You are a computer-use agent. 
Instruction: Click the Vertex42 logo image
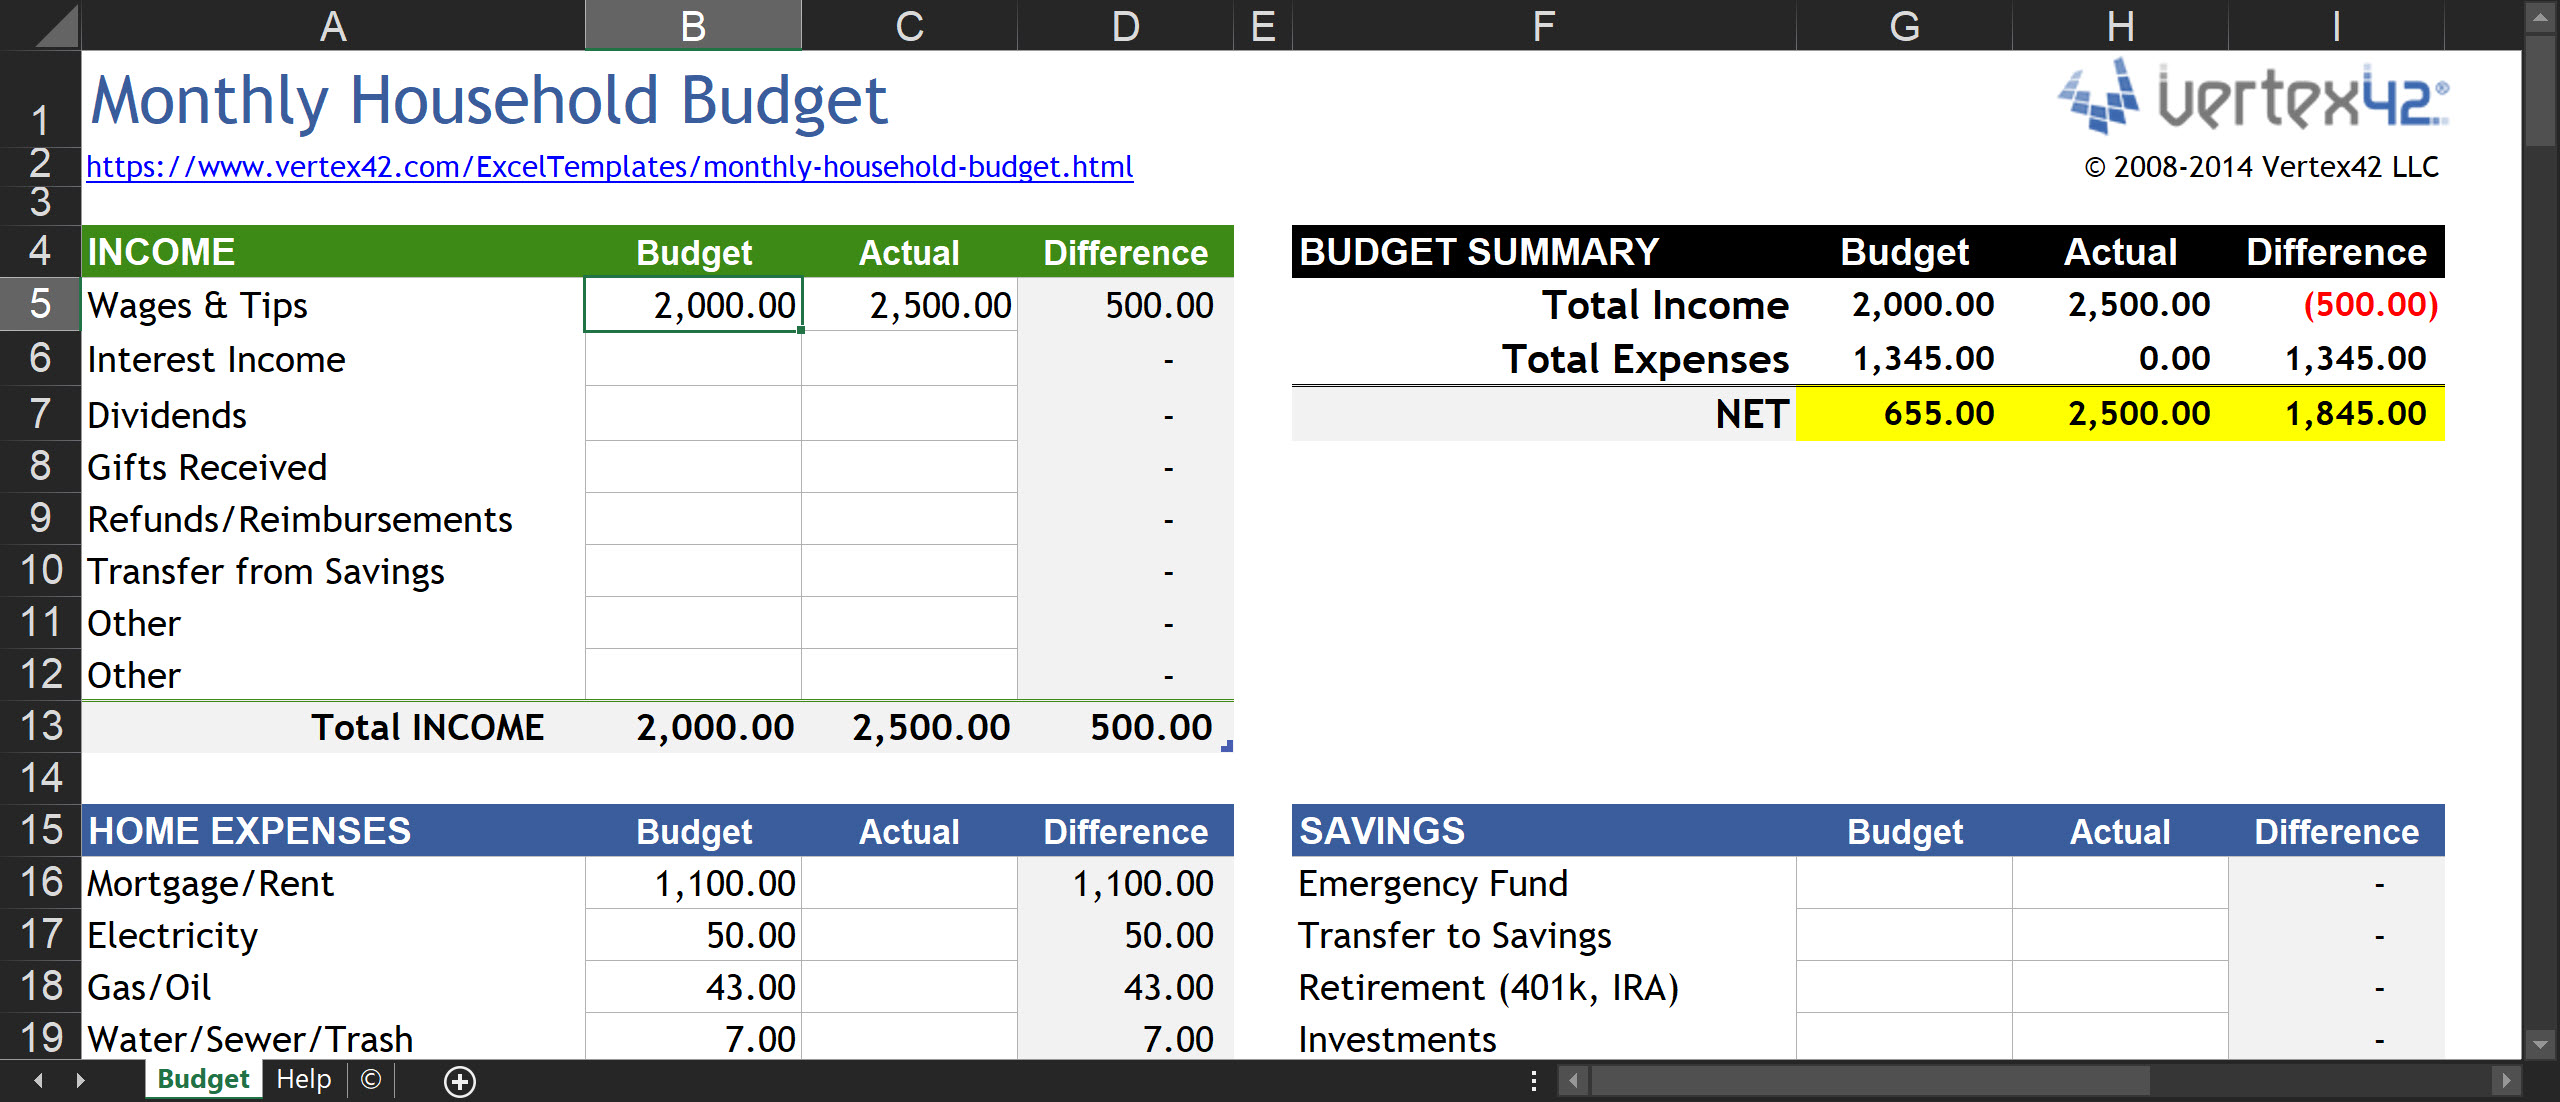pyautogui.click(x=2252, y=97)
